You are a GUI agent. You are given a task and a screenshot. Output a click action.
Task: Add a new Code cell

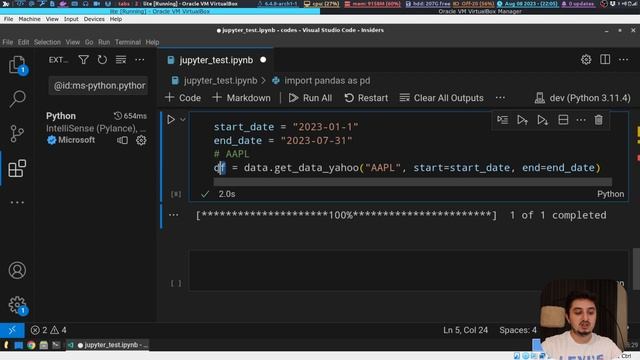pyautogui.click(x=183, y=98)
